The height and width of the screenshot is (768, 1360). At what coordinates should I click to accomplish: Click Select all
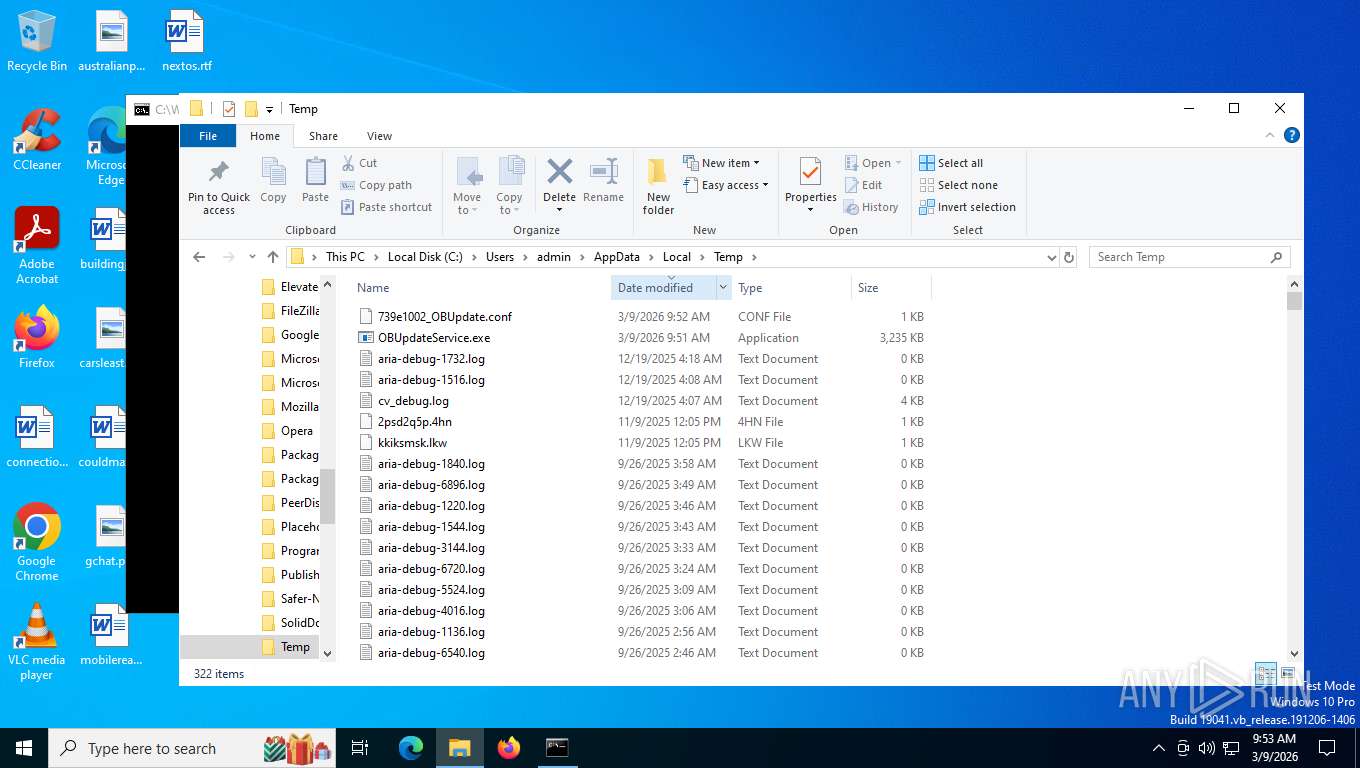(951, 163)
